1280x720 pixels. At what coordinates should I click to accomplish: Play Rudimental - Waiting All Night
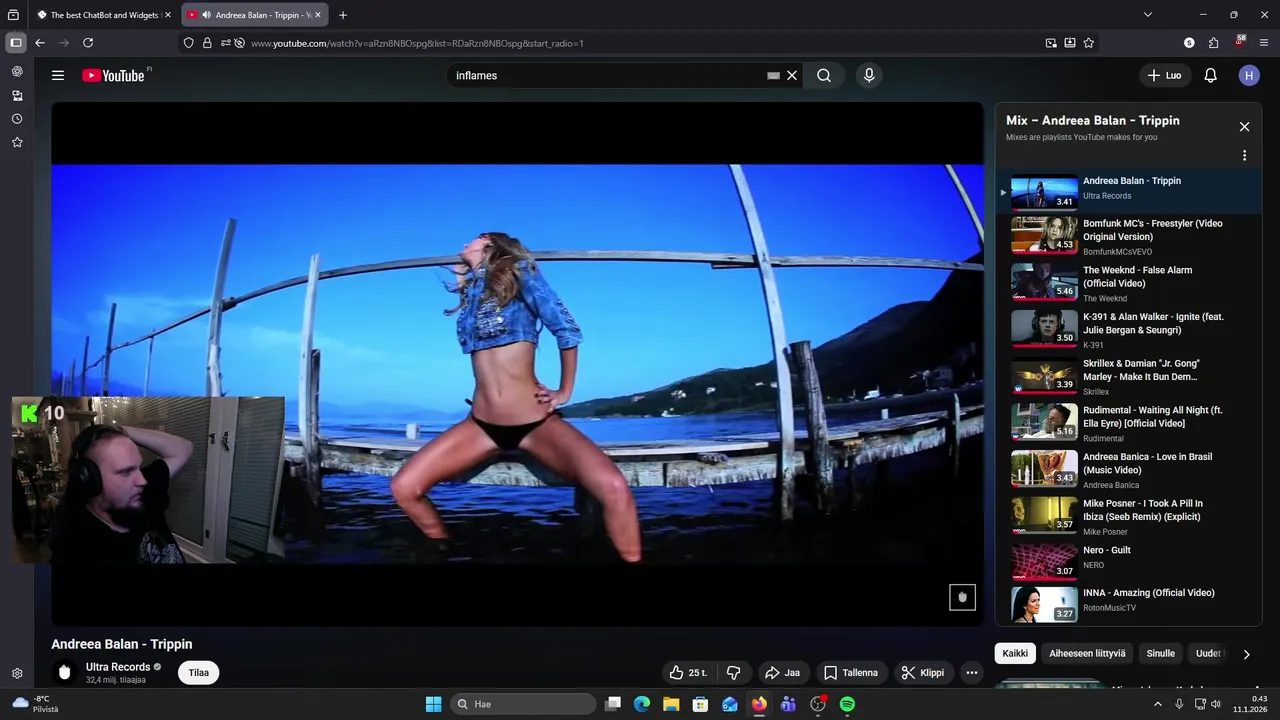1128,424
